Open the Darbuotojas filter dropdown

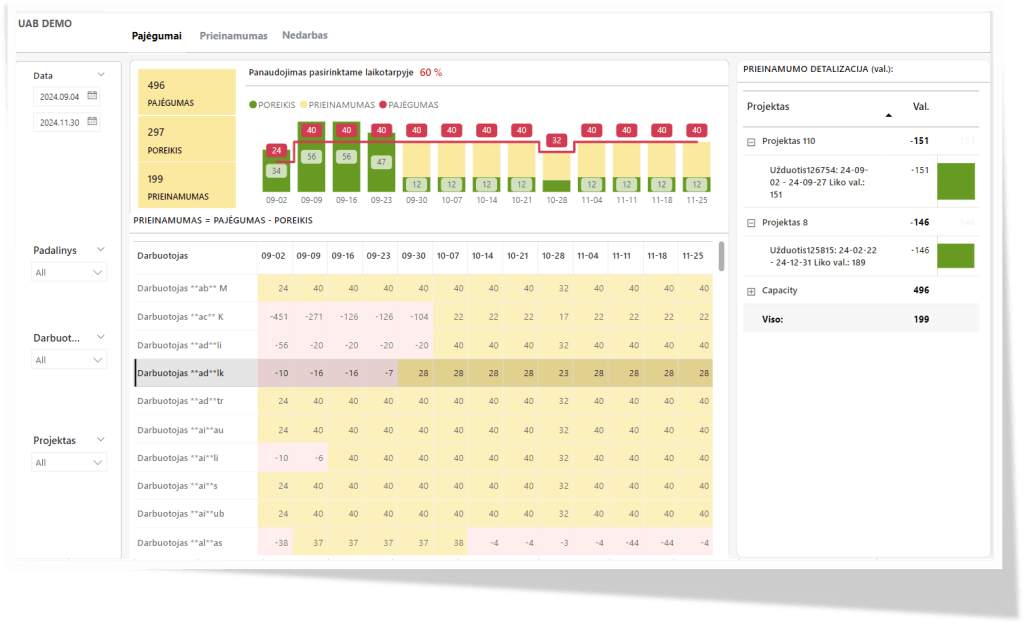coord(68,360)
